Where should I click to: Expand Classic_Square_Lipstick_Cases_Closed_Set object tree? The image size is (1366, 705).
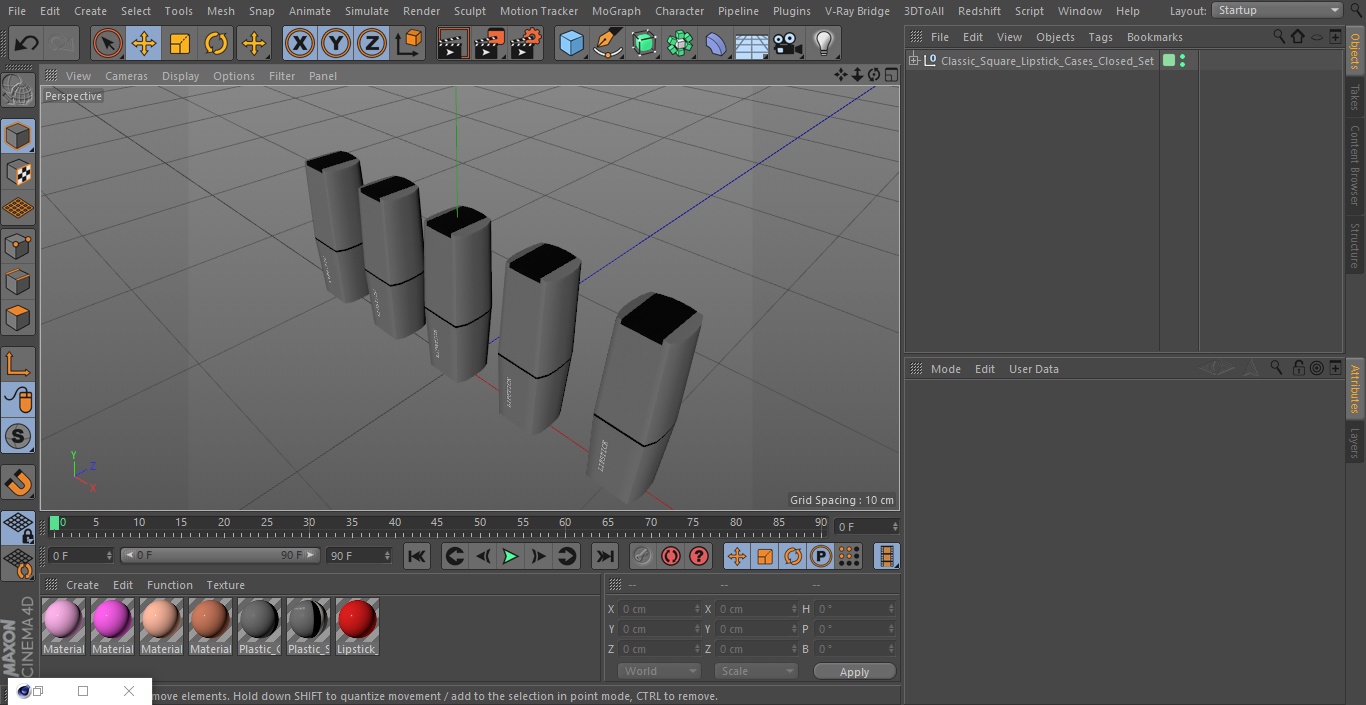click(913, 61)
